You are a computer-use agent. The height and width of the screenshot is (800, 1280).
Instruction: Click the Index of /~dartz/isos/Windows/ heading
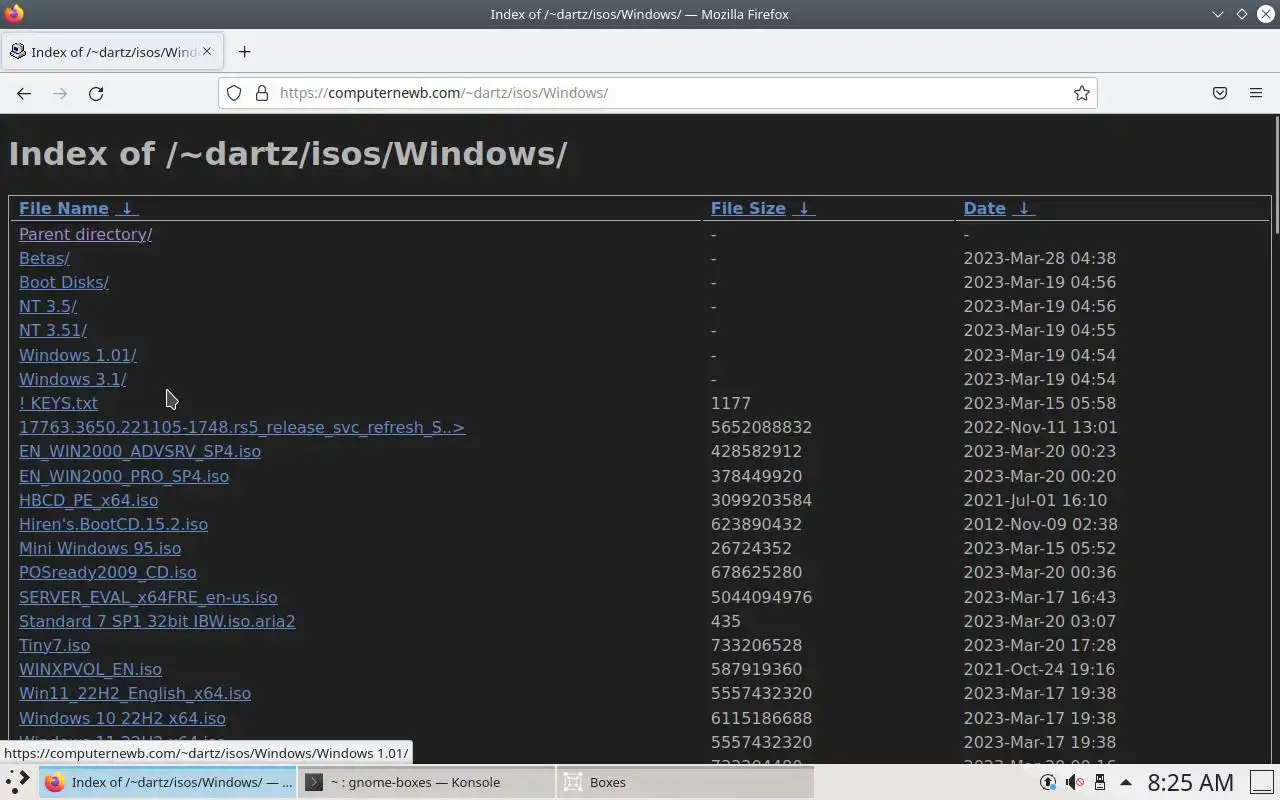pyautogui.click(x=288, y=154)
